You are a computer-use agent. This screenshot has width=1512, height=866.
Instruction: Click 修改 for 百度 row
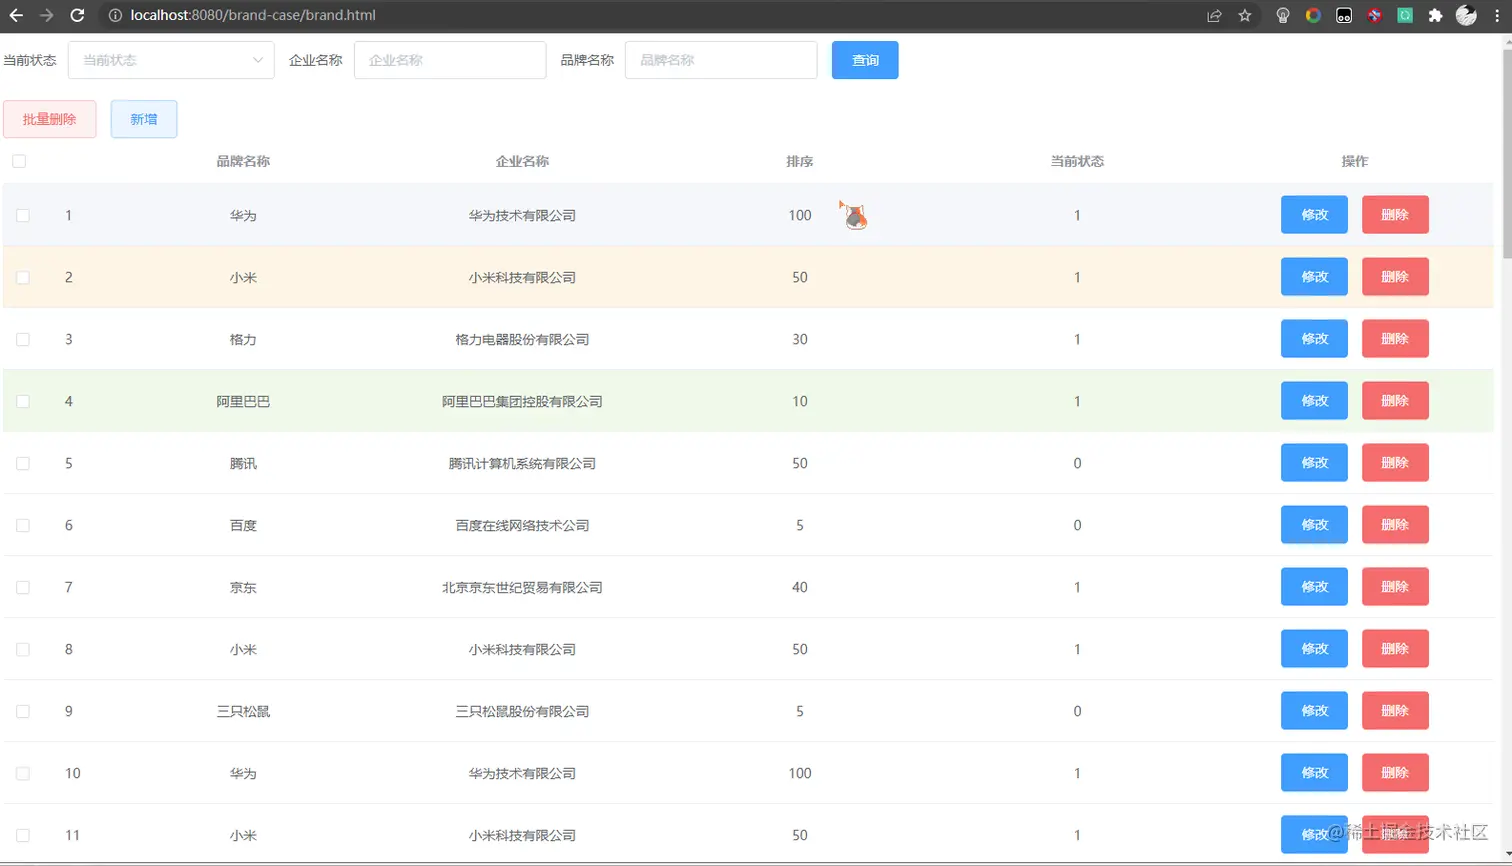(x=1314, y=525)
